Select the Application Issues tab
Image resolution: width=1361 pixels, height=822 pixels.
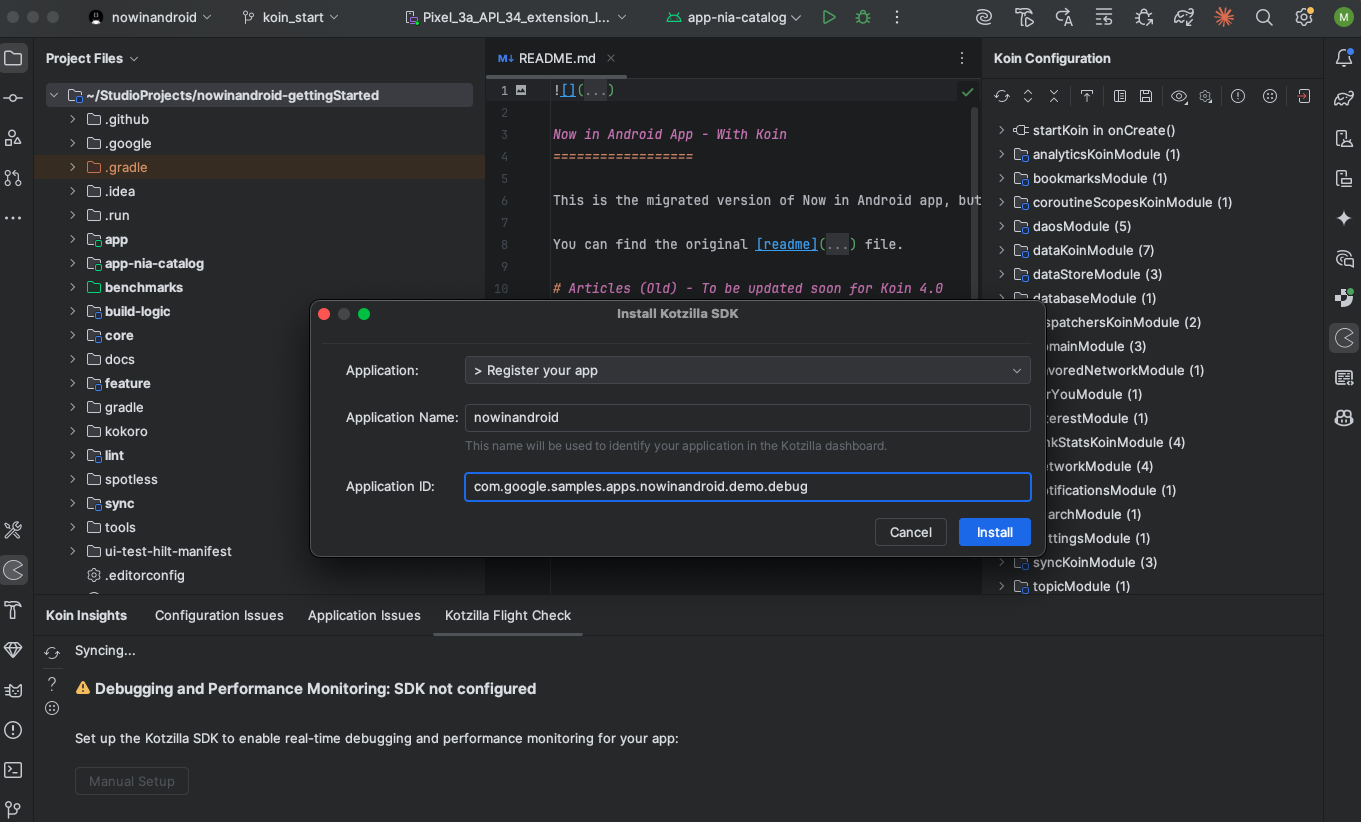pos(364,615)
